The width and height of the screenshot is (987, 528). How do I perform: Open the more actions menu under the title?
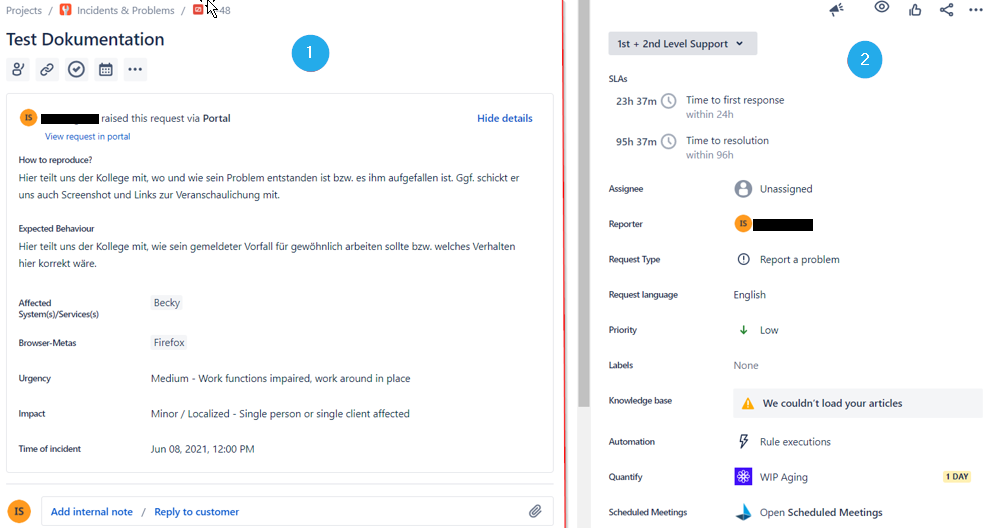(x=135, y=69)
